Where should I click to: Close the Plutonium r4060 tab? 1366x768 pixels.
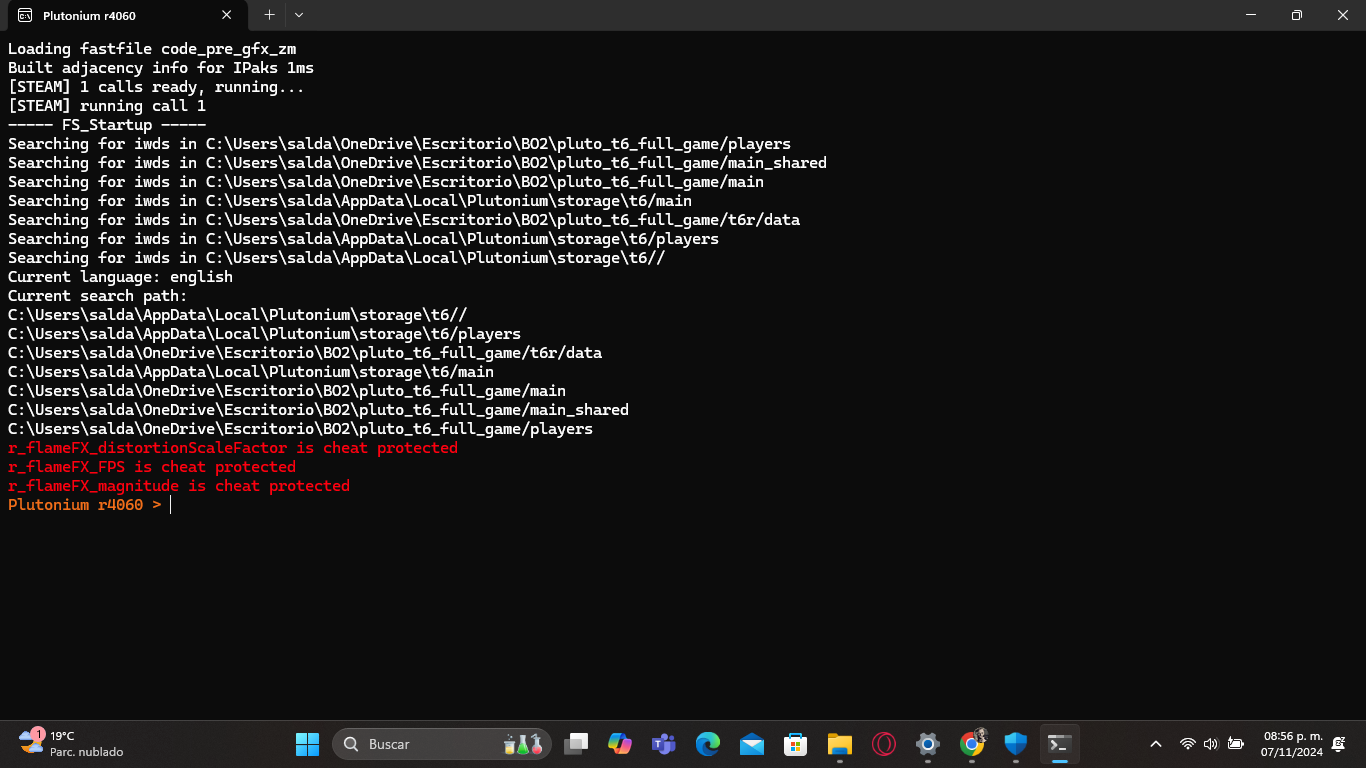(x=227, y=15)
